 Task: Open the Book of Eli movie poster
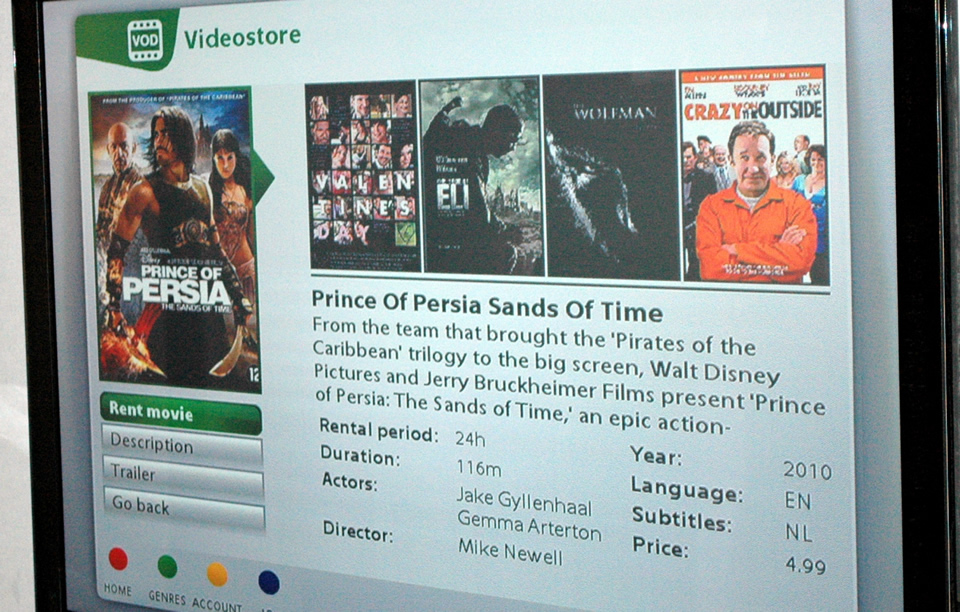[x=482, y=176]
